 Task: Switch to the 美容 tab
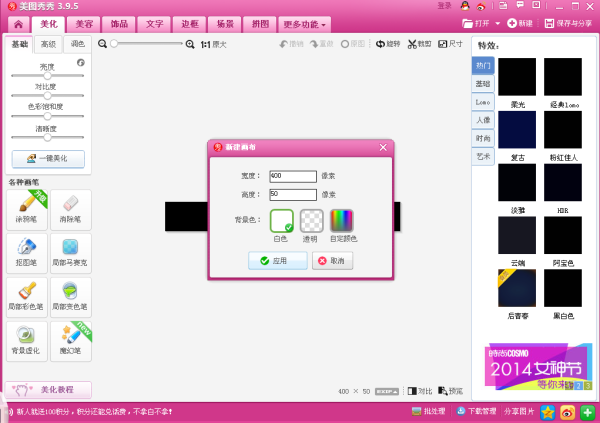[84, 24]
